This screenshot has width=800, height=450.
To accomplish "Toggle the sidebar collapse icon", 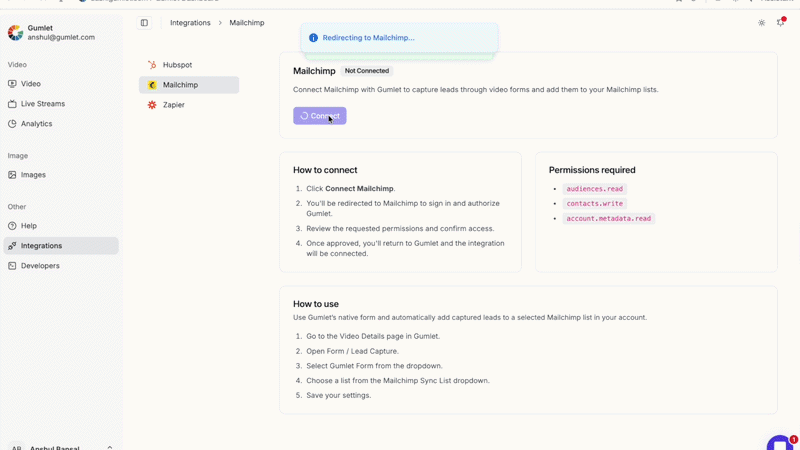I will click(144, 23).
